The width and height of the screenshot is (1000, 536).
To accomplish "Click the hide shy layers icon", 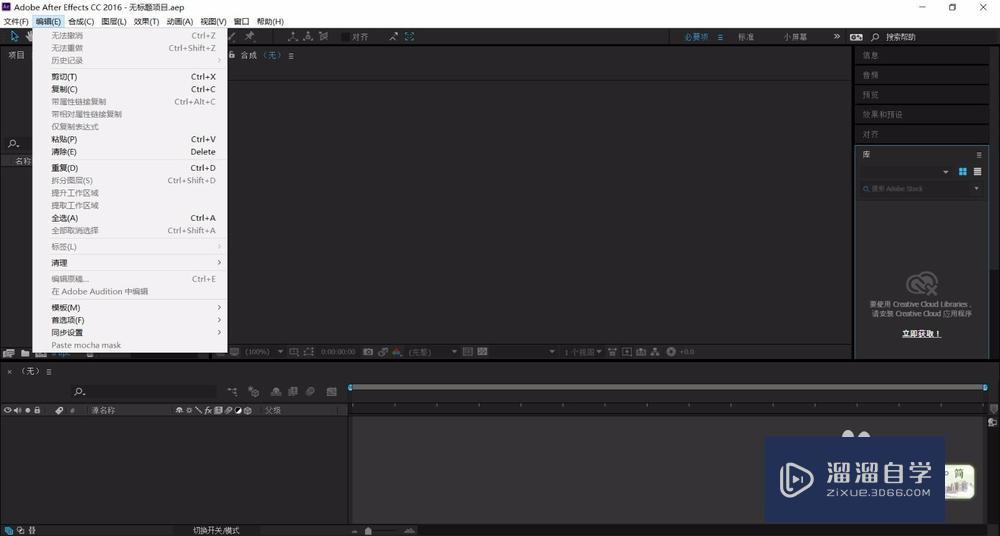I will point(276,391).
